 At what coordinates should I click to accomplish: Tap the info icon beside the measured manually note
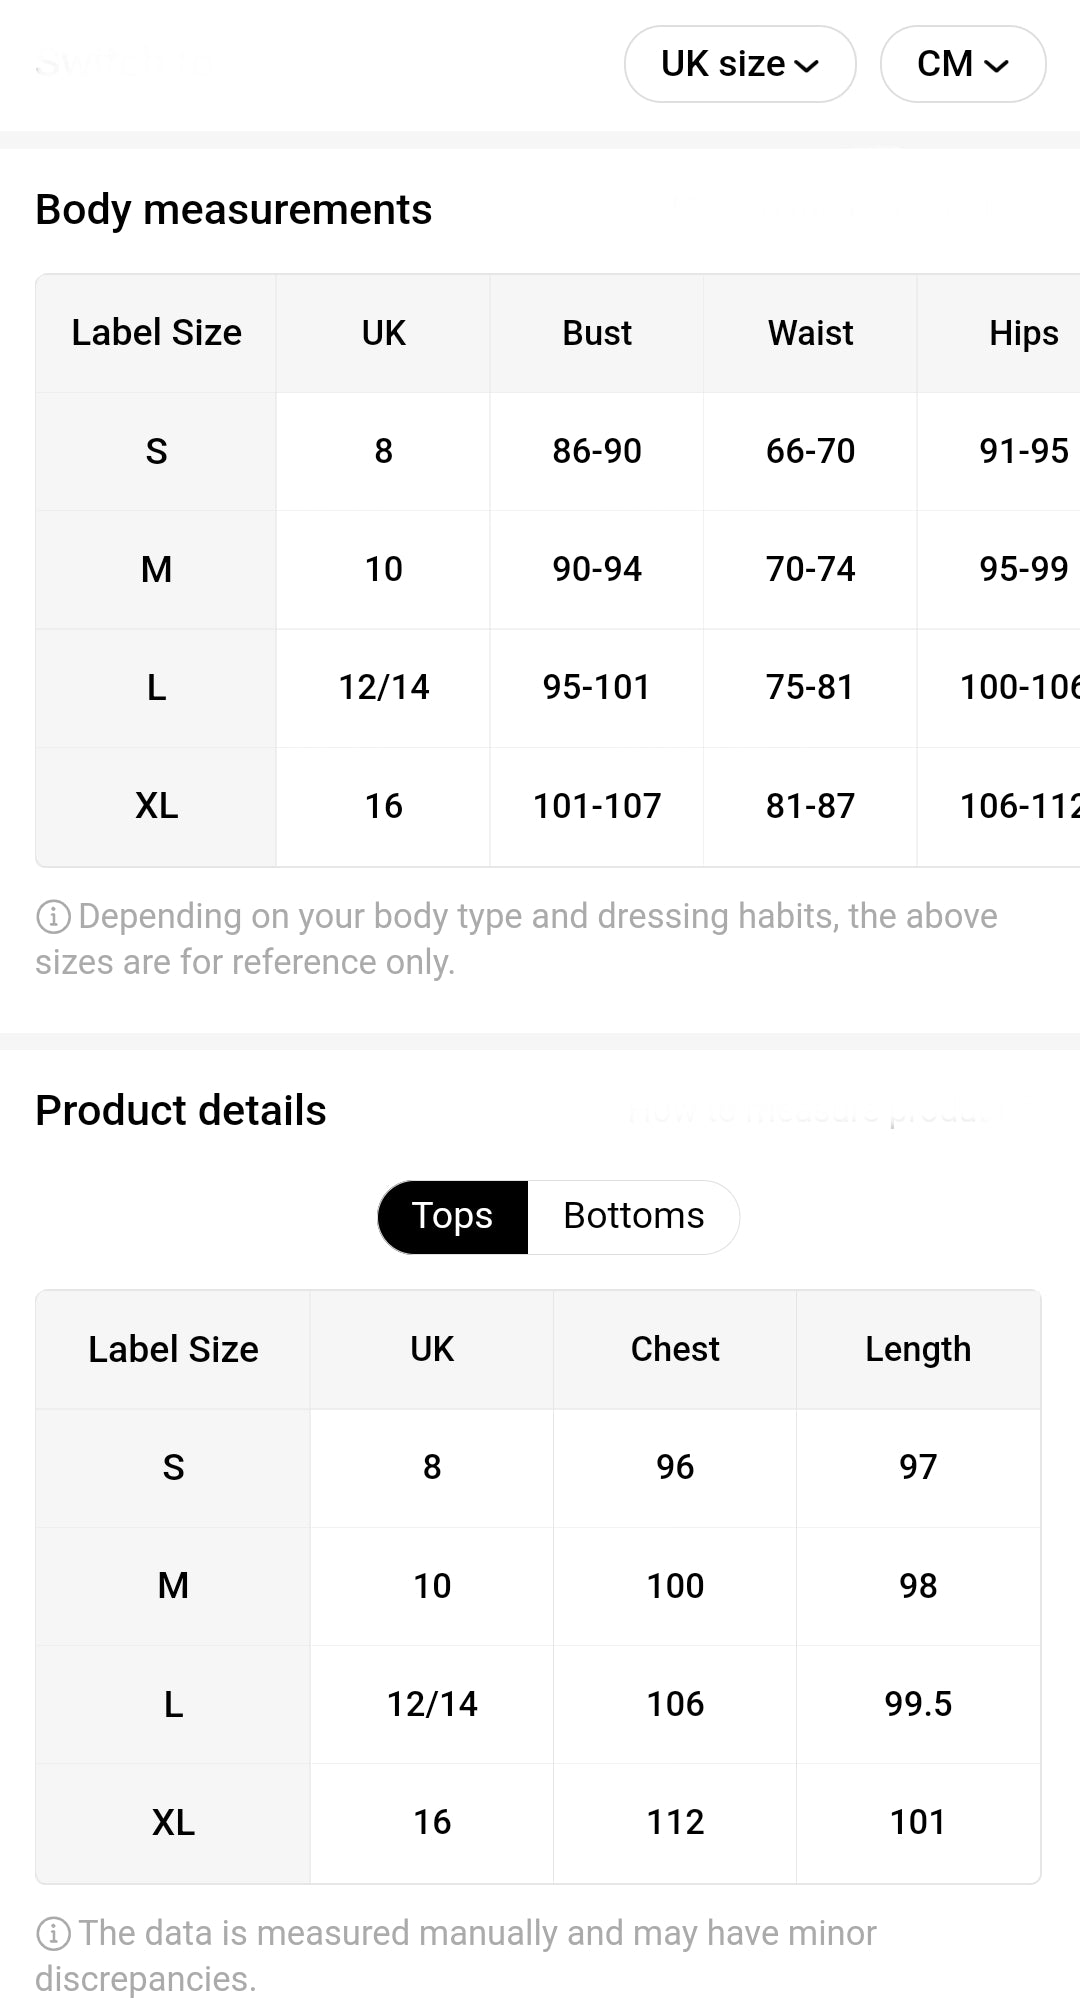53,1933
